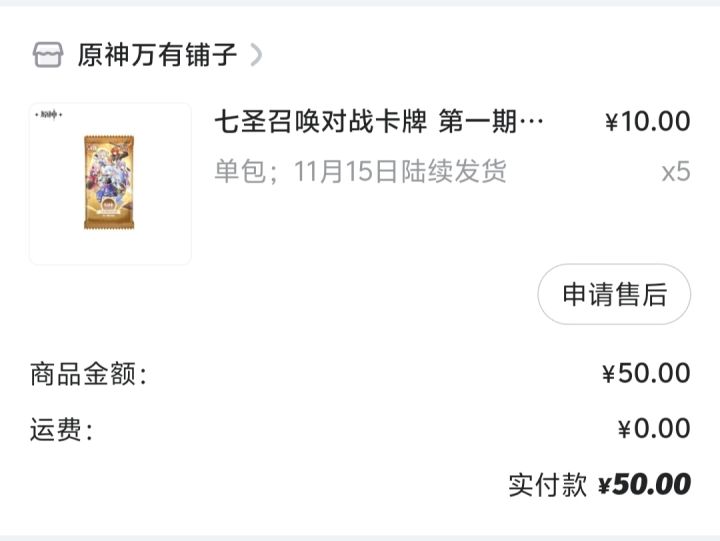Viewport: 720px width, 541px height.
Task: Expand the store page chevron arrow
Action: [256, 55]
